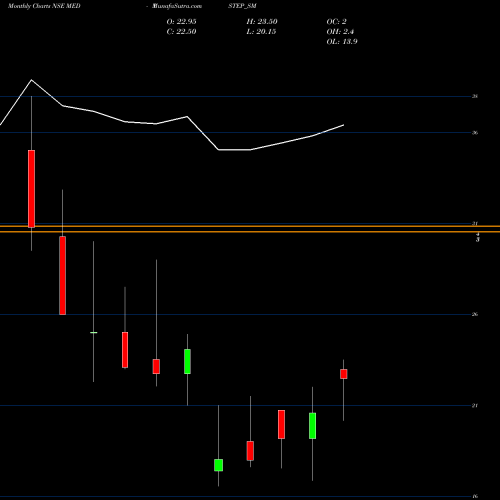This screenshot has width=500, height=500.
Task: Click the "OL: 13.9" reading
Action: point(342,42)
